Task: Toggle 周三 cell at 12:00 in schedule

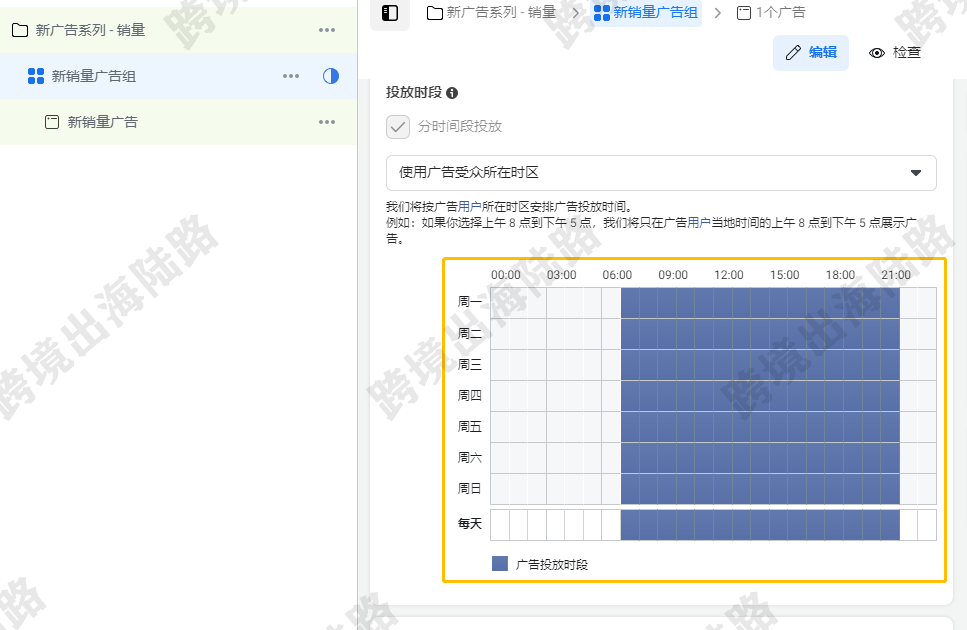Action: pos(723,365)
